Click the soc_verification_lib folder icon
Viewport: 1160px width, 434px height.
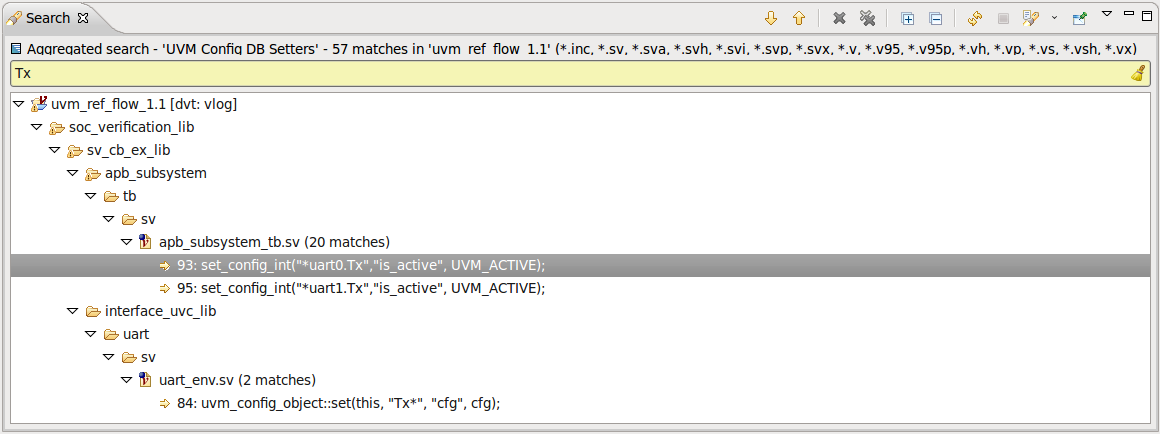tap(56, 128)
